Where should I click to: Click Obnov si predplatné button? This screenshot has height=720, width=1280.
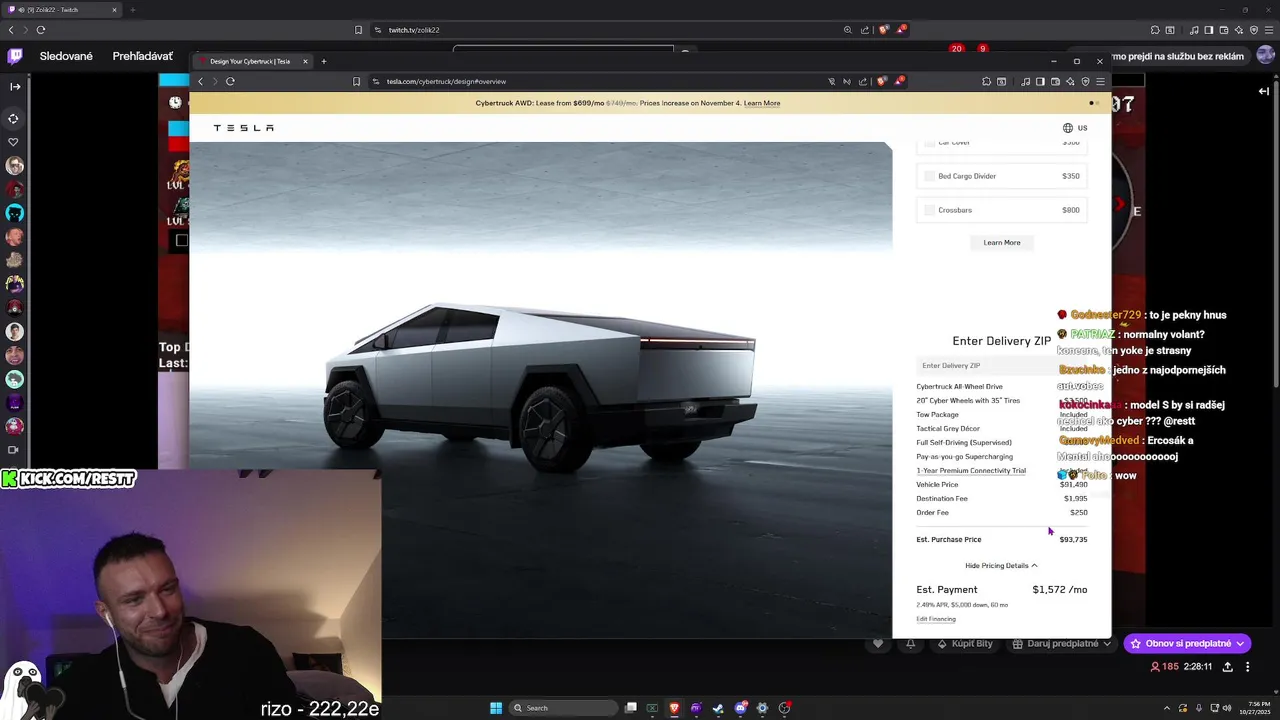[x=1187, y=644]
